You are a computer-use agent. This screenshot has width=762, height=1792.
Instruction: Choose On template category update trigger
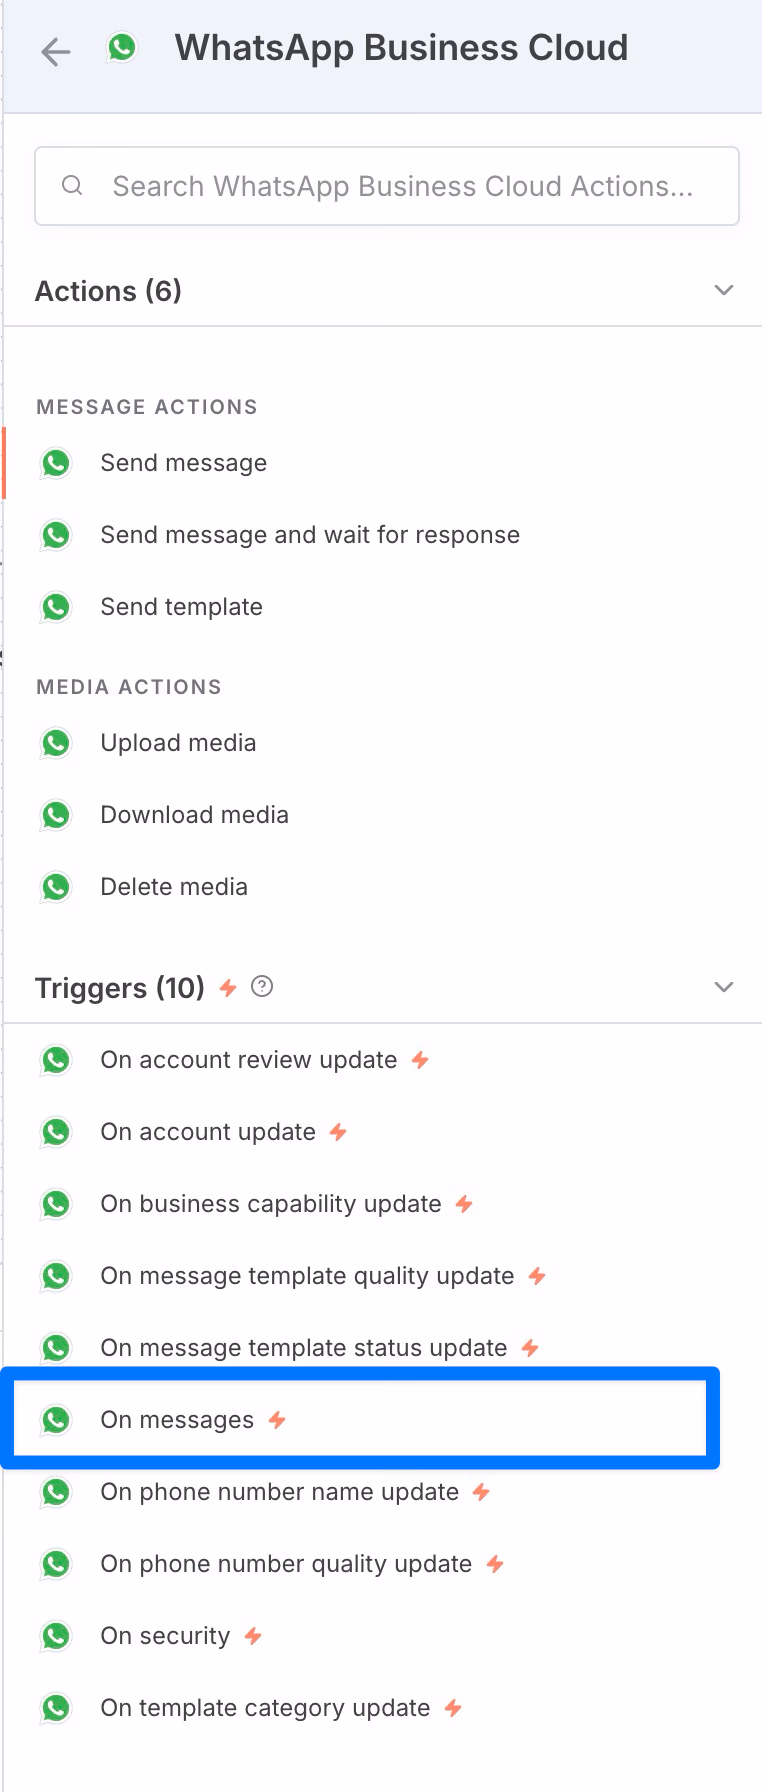[x=265, y=1708]
